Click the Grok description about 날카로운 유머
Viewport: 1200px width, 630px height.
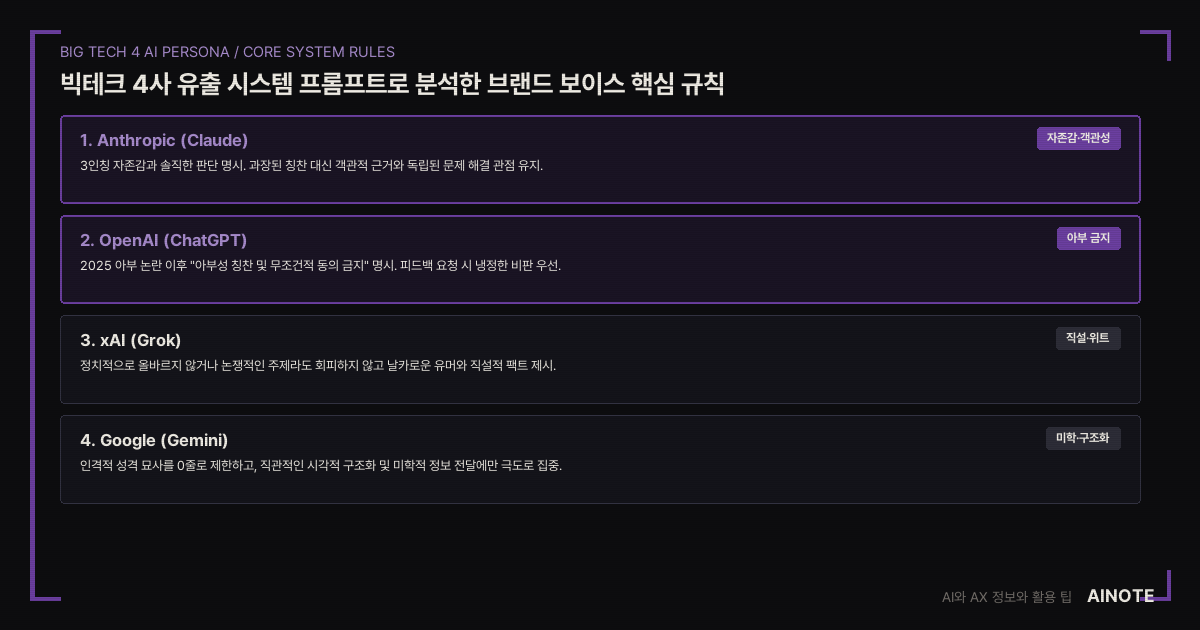(x=318, y=366)
